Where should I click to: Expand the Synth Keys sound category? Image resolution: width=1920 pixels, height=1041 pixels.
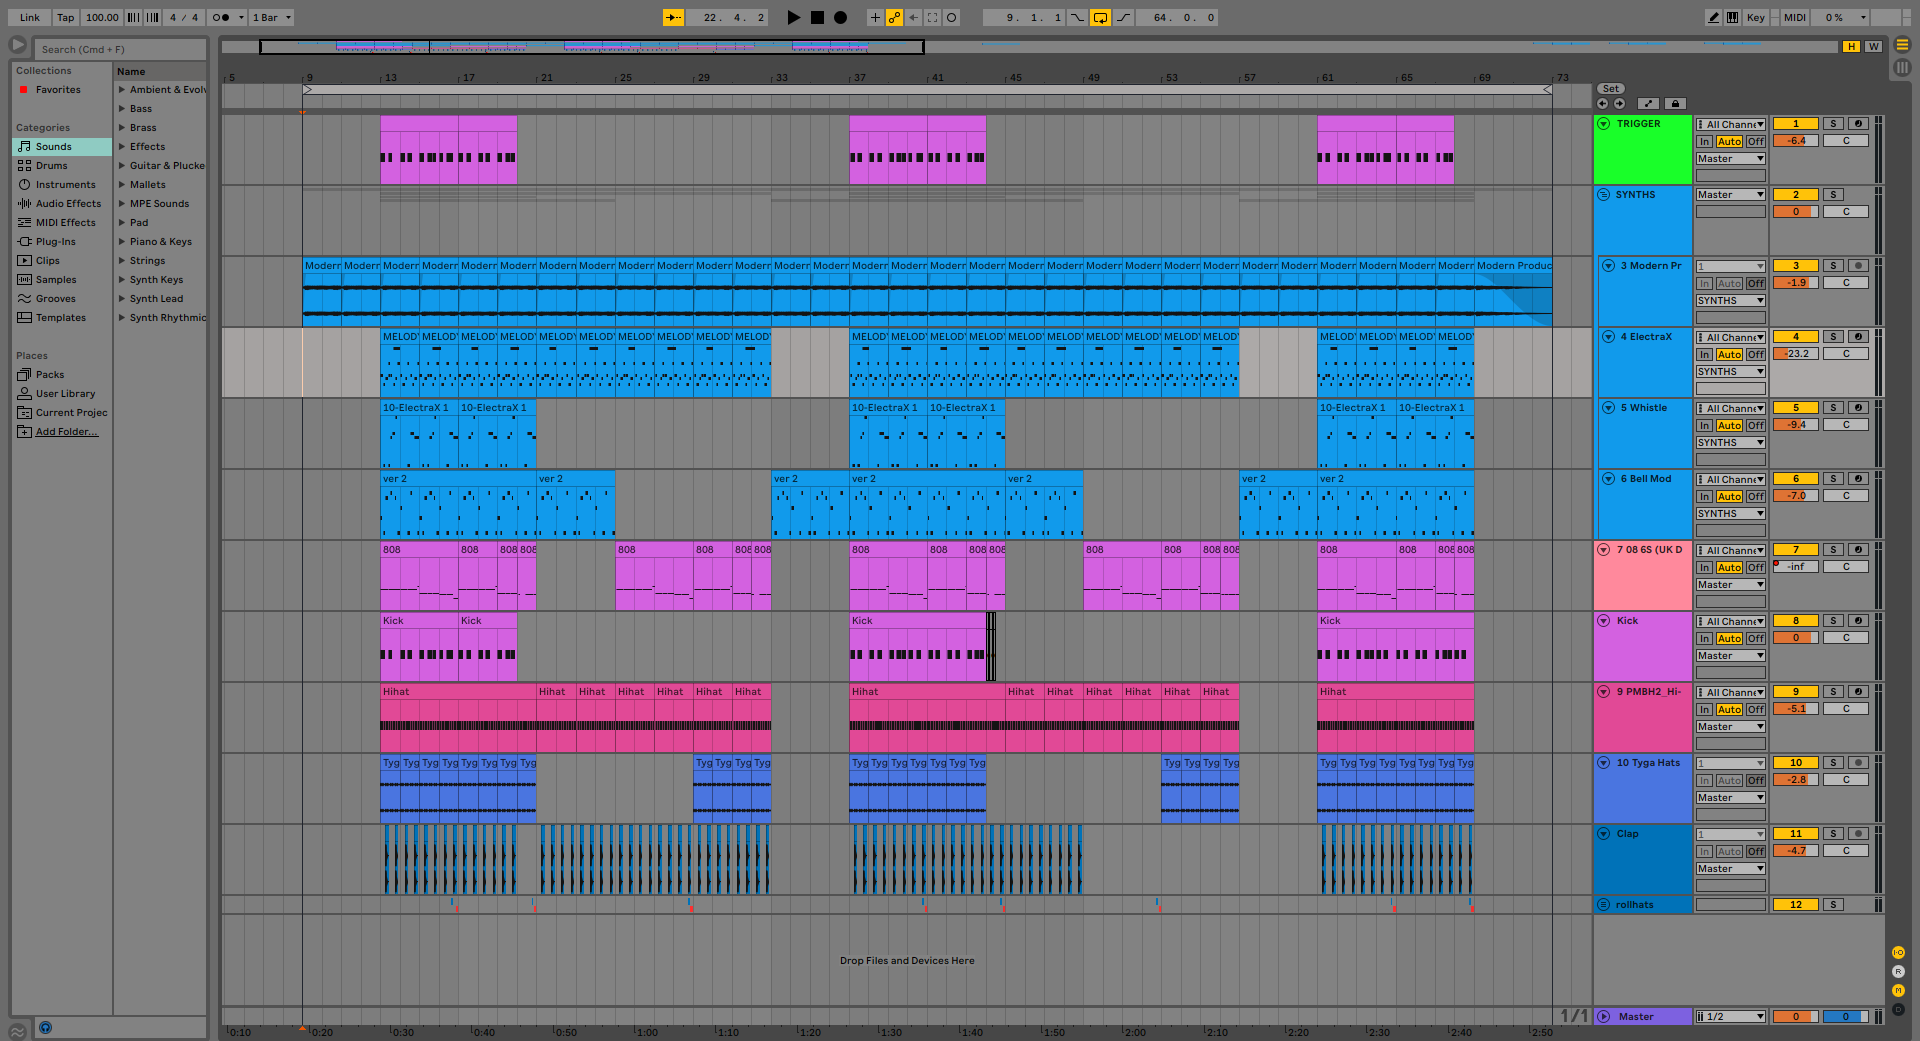[x=122, y=280]
